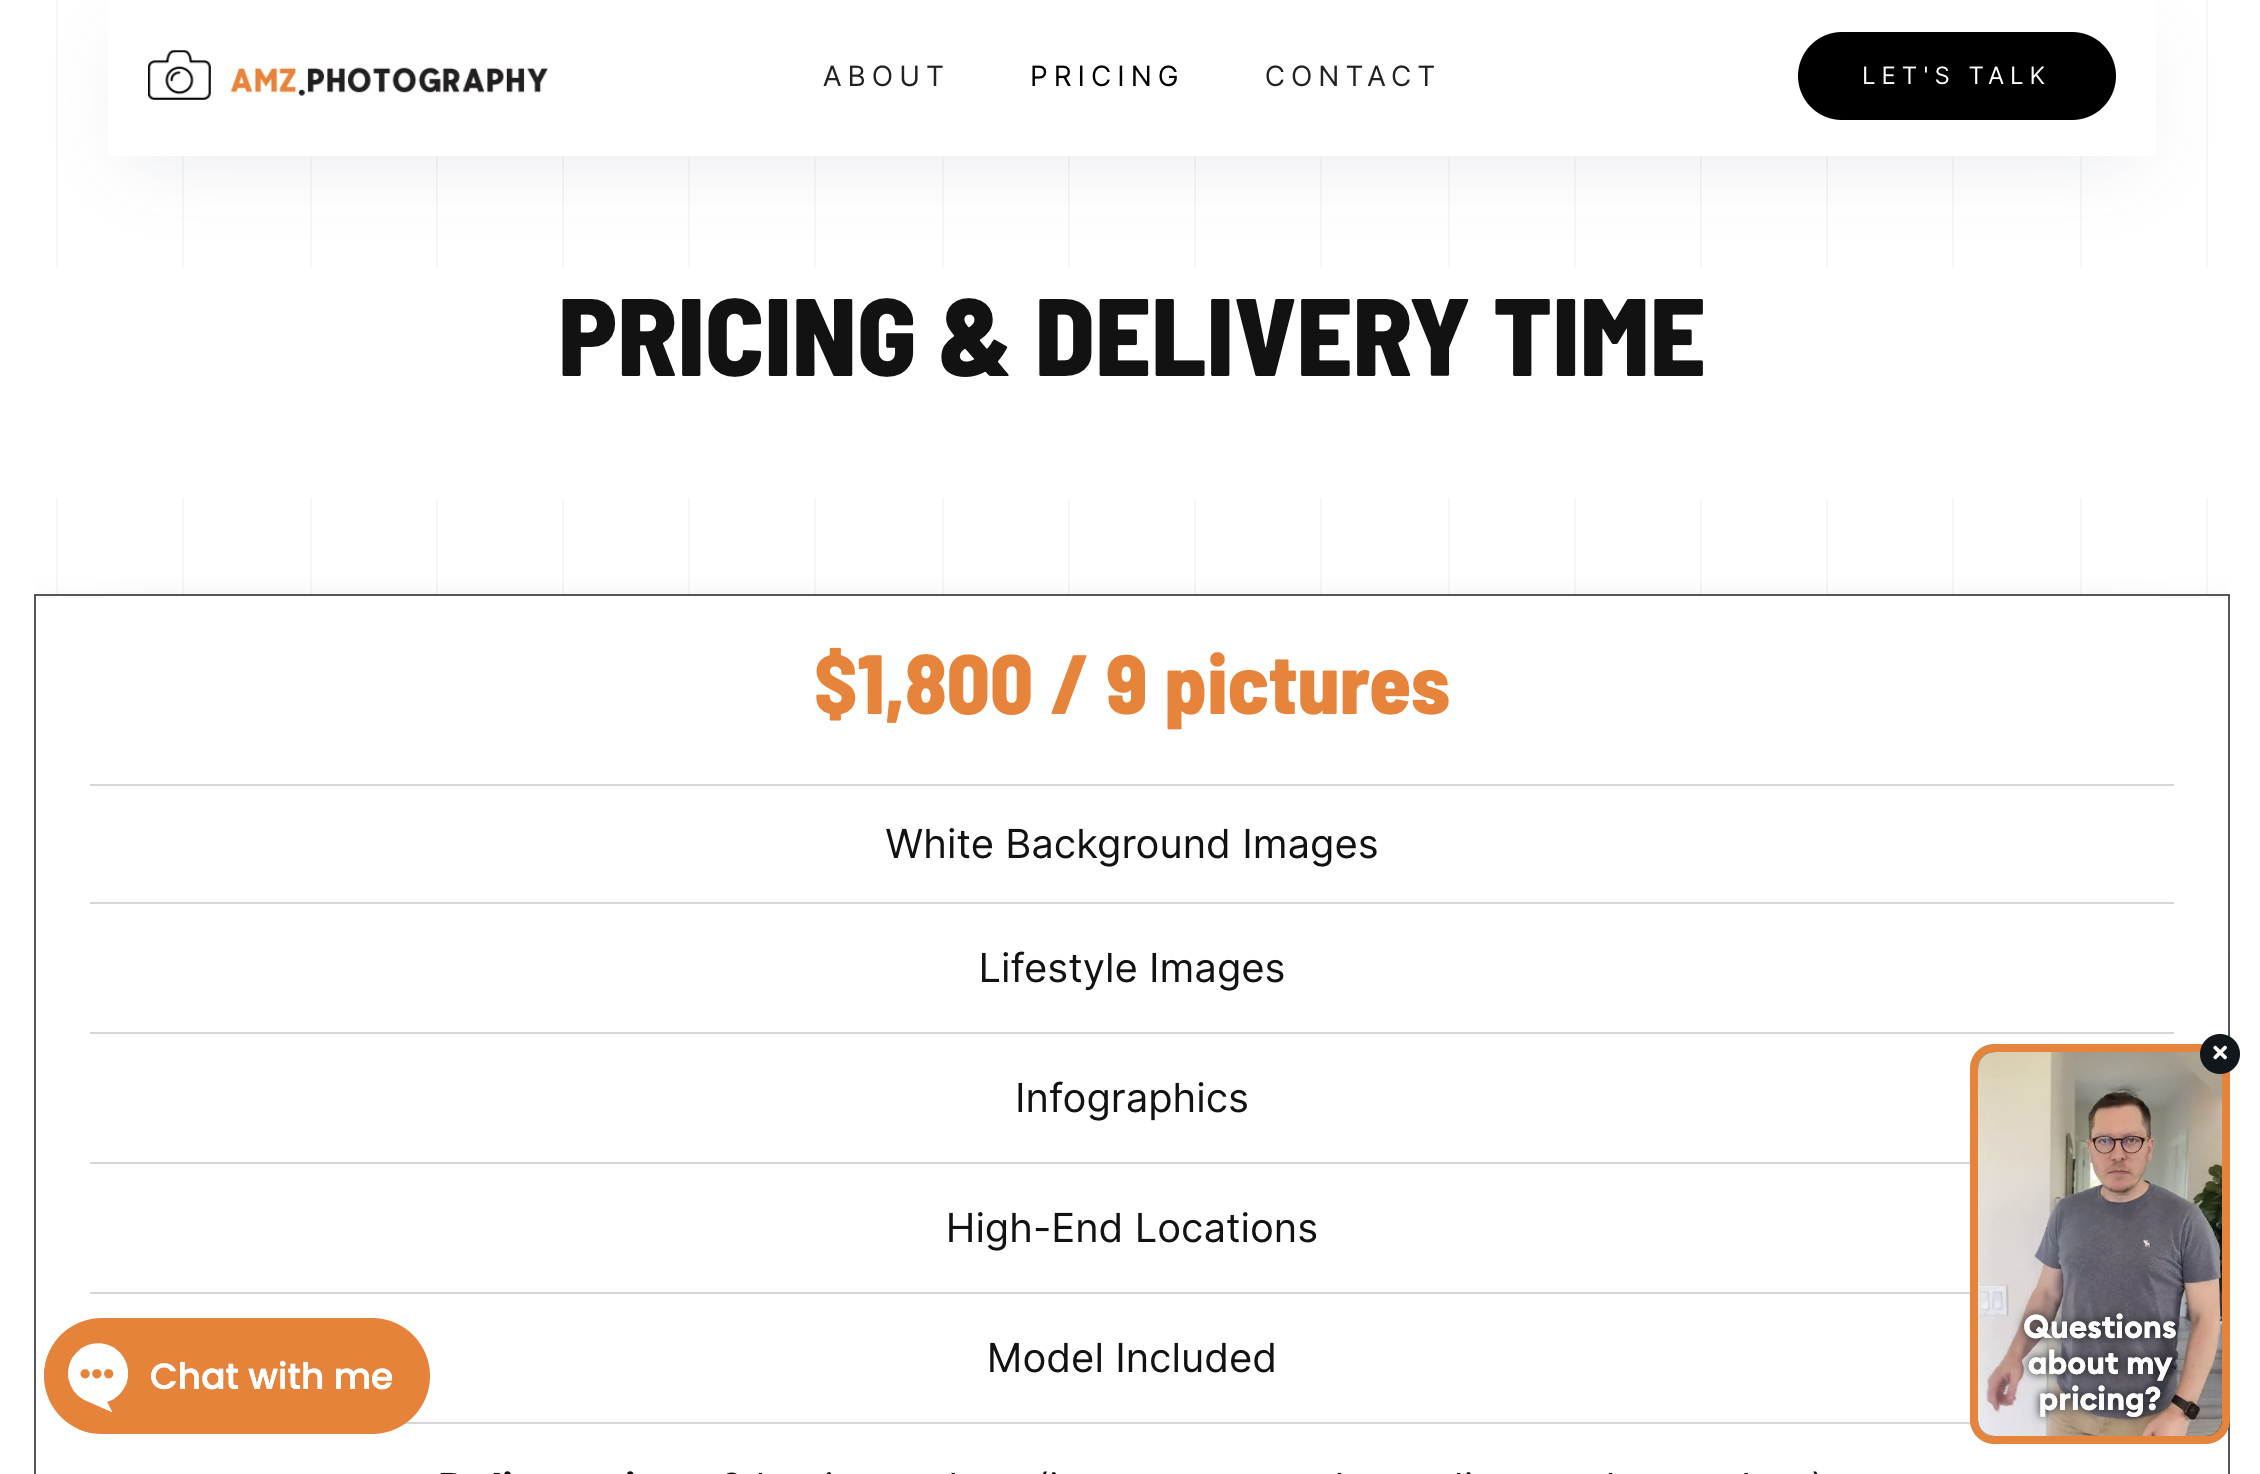Image resolution: width=2260 pixels, height=1474 pixels.
Task: Select the Lifestyle Images row
Action: [x=1131, y=968]
